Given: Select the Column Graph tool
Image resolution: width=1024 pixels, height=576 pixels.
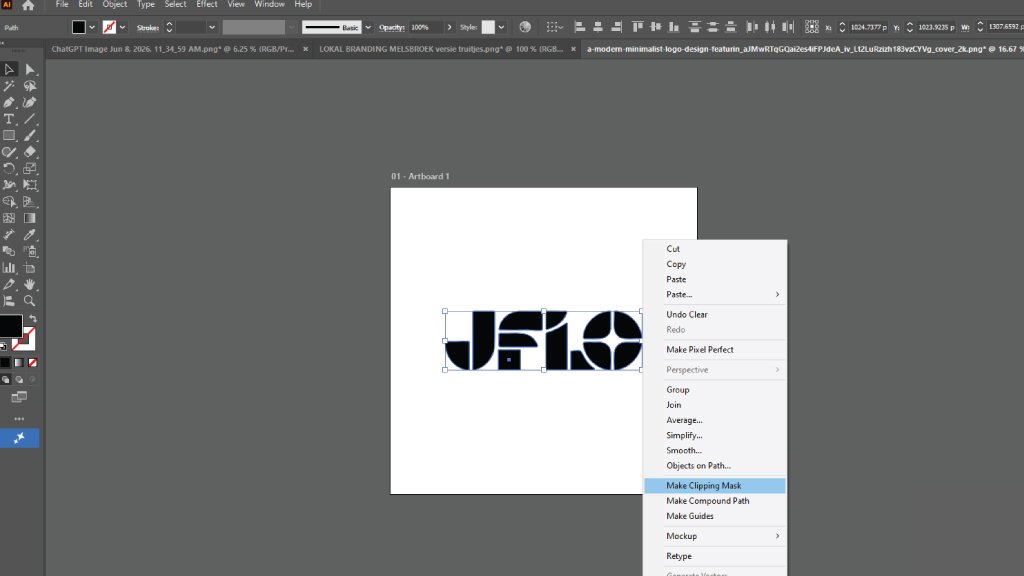Looking at the screenshot, I should (x=9, y=268).
